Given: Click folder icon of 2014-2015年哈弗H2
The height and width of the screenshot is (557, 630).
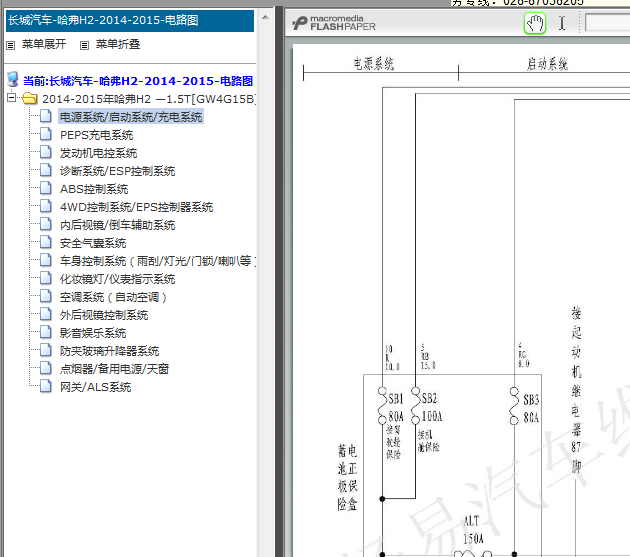Looking at the screenshot, I should coord(30,98).
